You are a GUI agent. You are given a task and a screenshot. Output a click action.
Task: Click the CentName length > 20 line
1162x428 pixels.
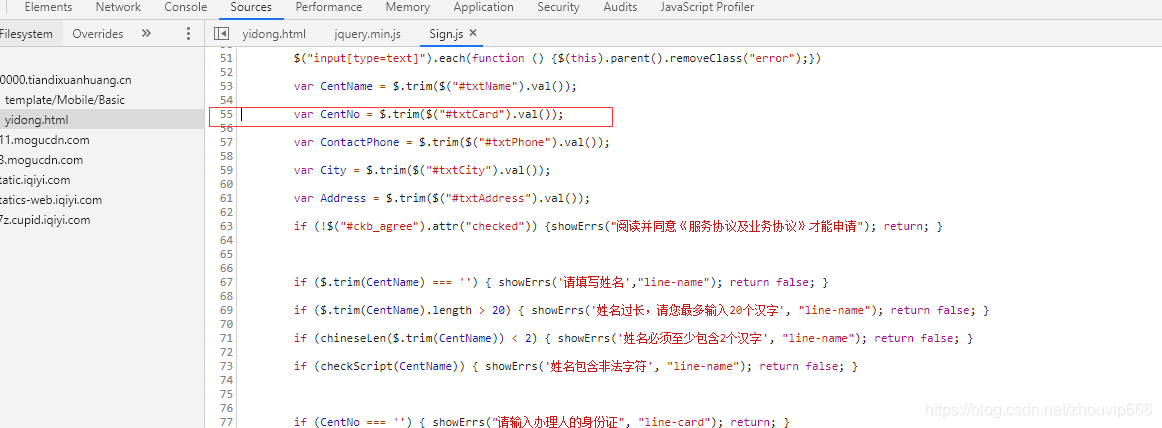click(641, 310)
